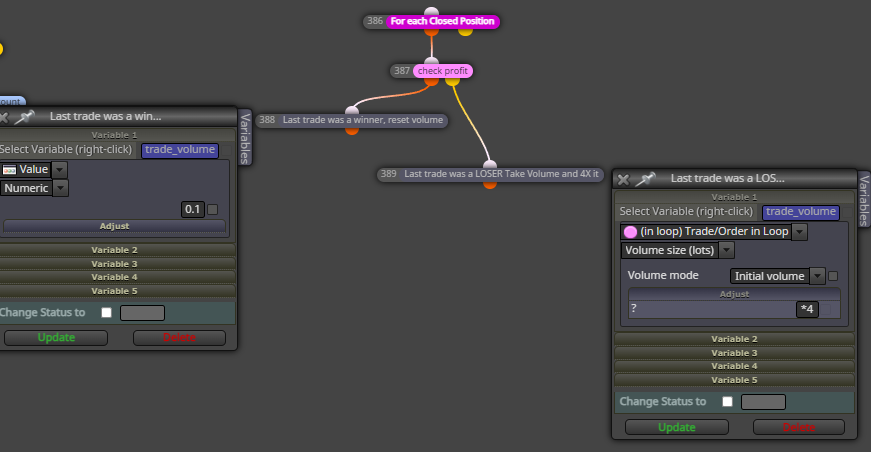Viewport: 871px width, 452px height.
Task: Open the Variables side tab on the left panel
Action: [x=245, y=138]
